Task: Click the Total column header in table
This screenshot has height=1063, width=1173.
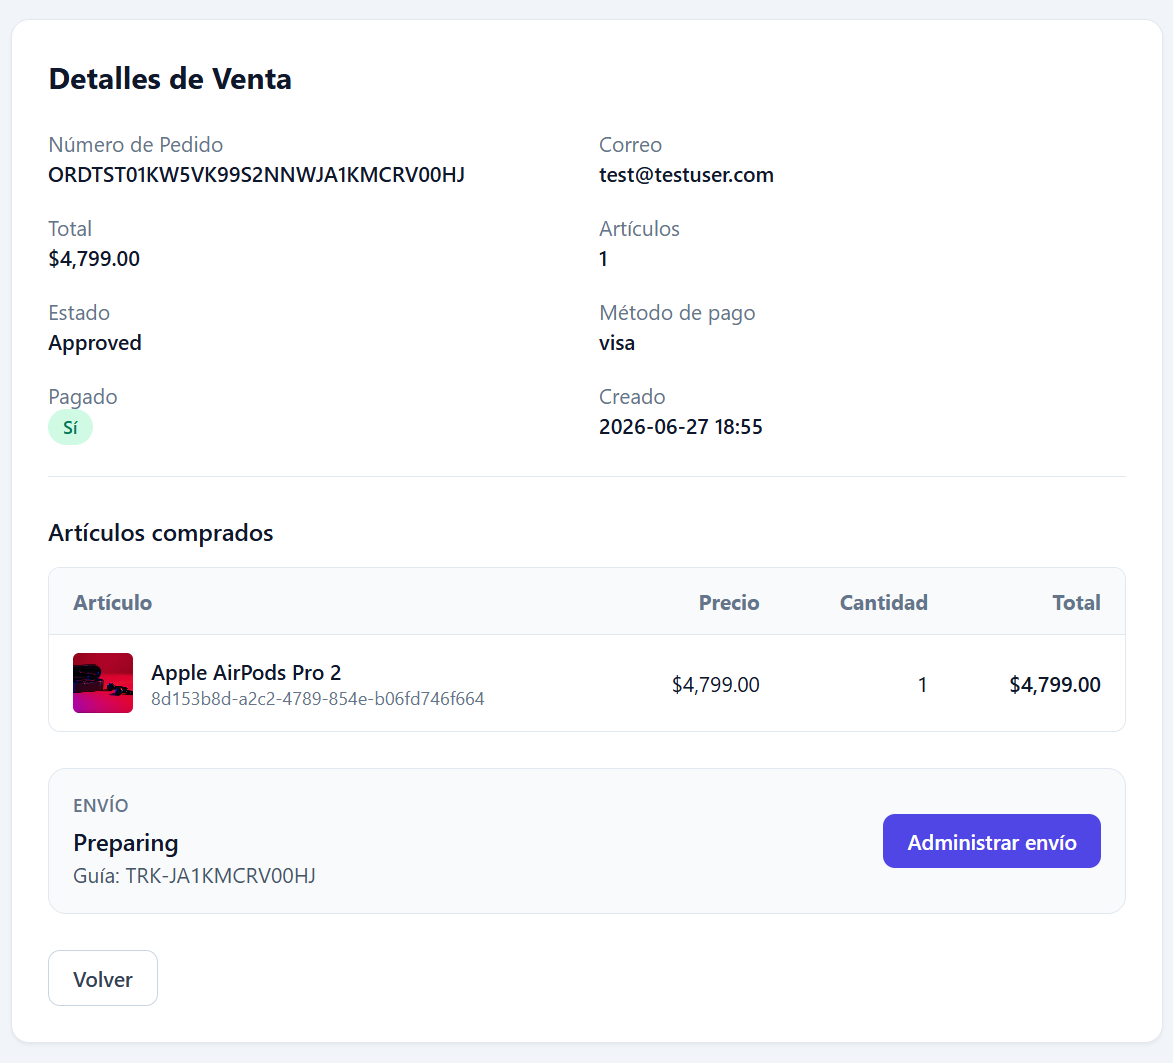Action: pos(1076,602)
